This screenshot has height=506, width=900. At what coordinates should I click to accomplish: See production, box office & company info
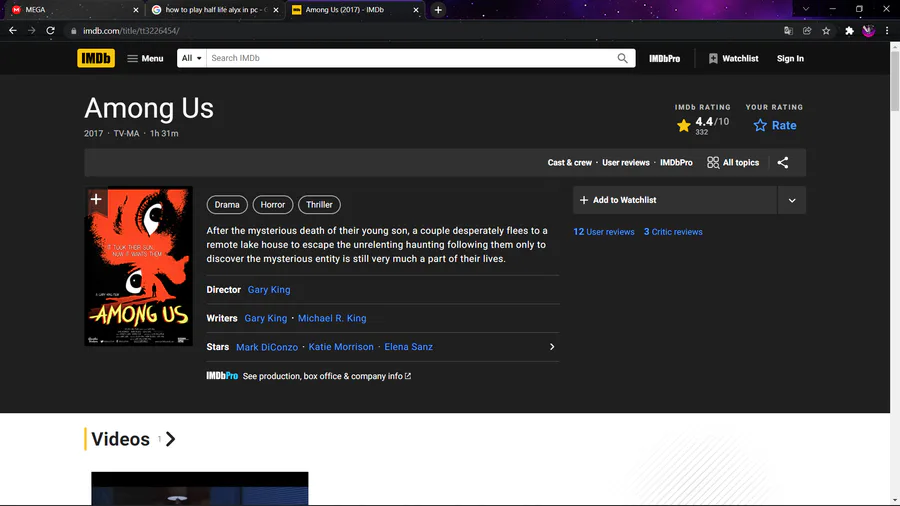point(327,376)
